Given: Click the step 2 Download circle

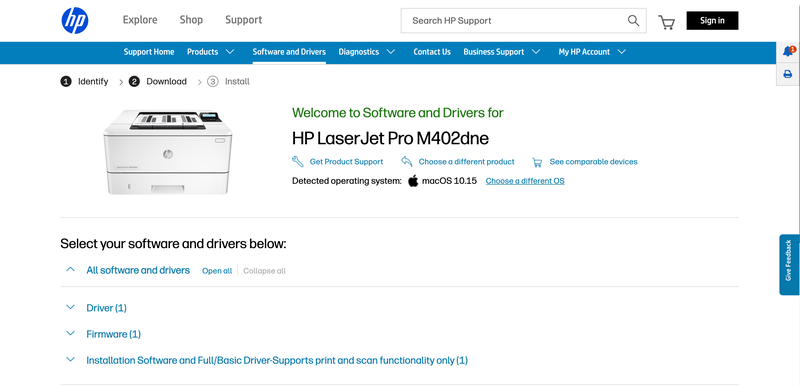Looking at the screenshot, I should pos(134,82).
